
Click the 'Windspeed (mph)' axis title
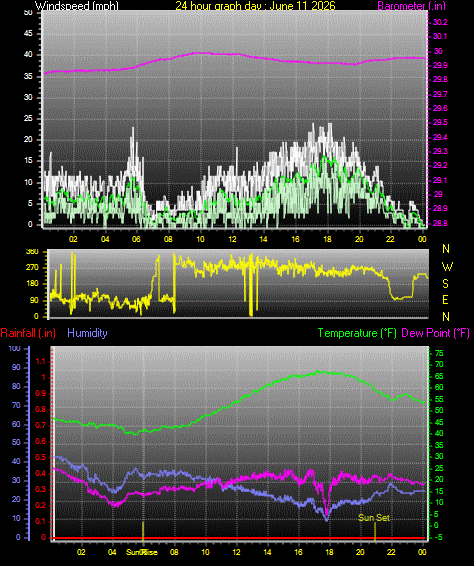tap(77, 5)
